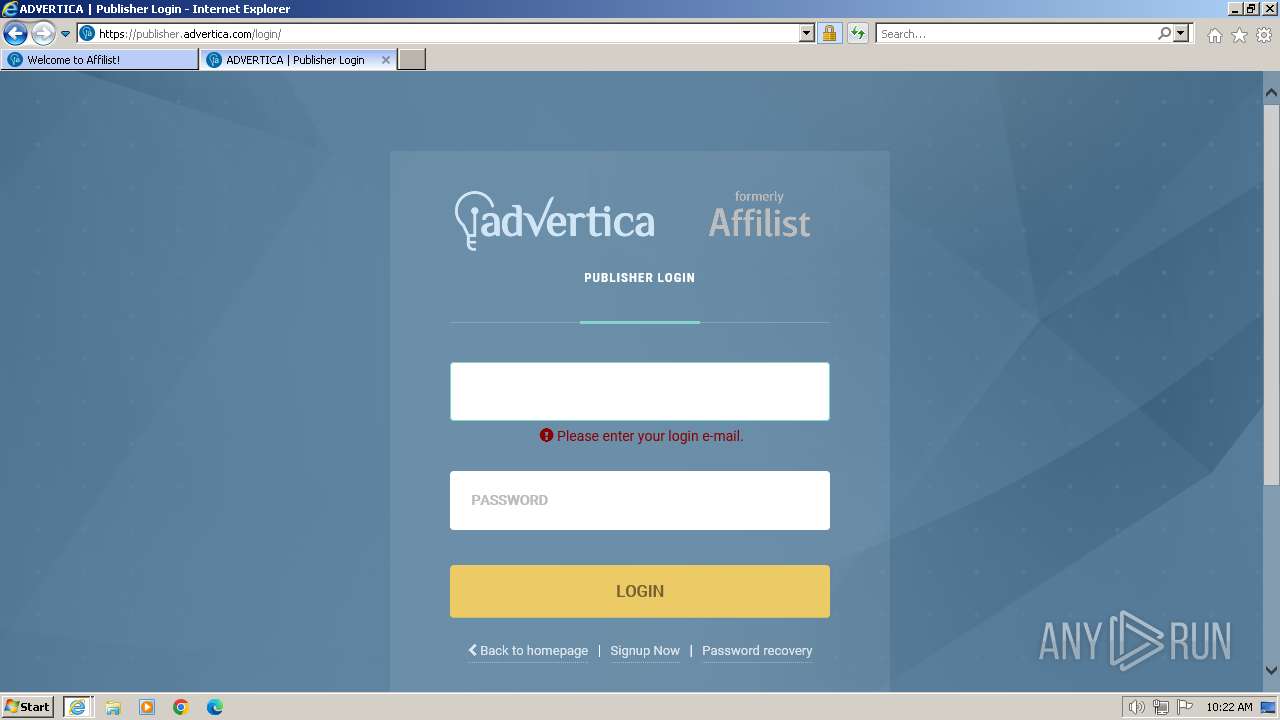Click the search magnifier icon
1280x720 pixels.
coord(1164,34)
